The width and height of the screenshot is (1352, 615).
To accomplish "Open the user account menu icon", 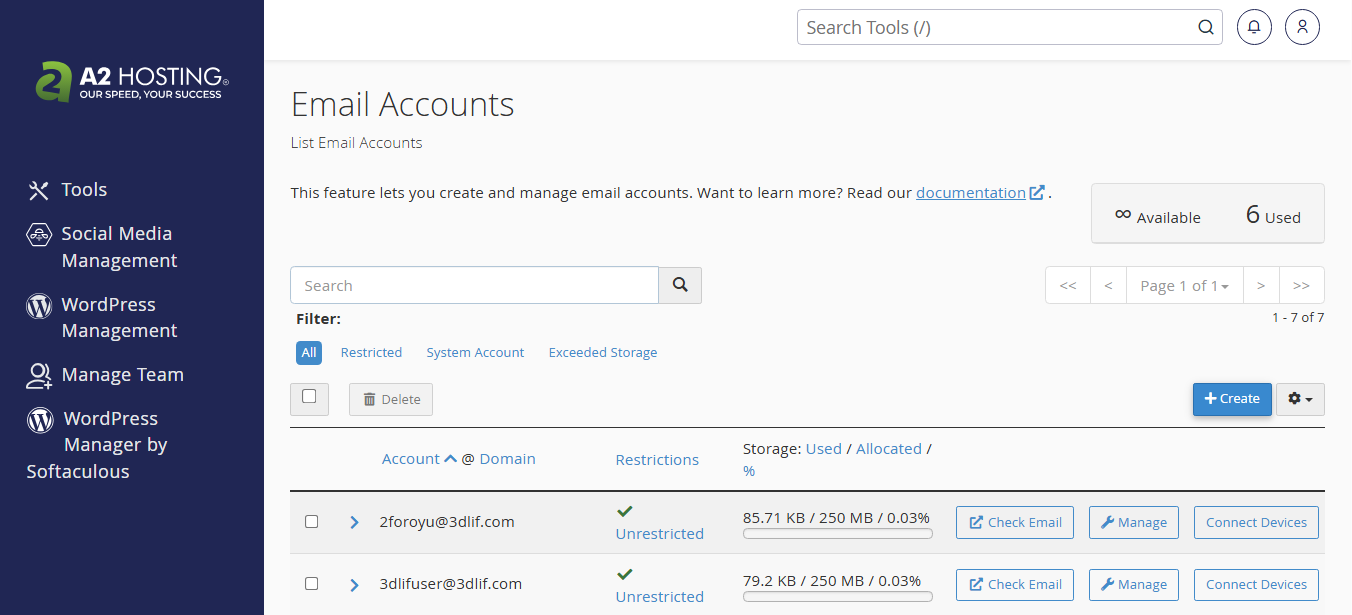I will pos(1302,26).
